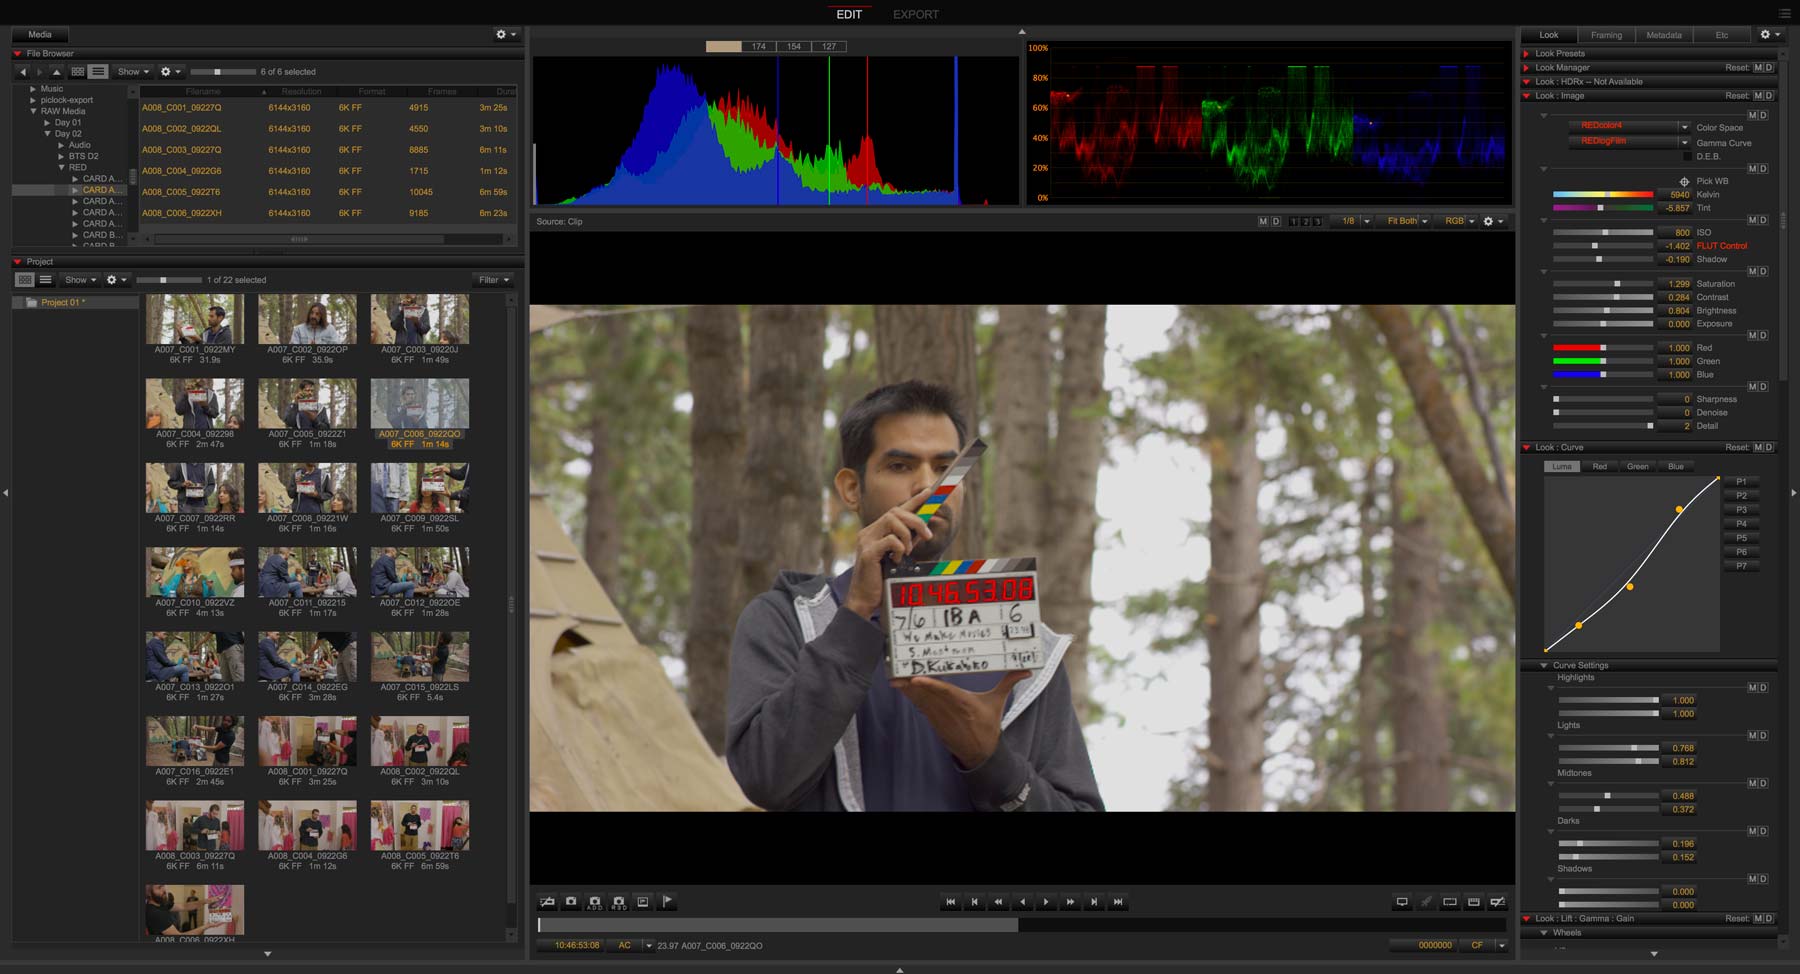
Task: Click the play reverse transport button
Action: tap(1022, 902)
